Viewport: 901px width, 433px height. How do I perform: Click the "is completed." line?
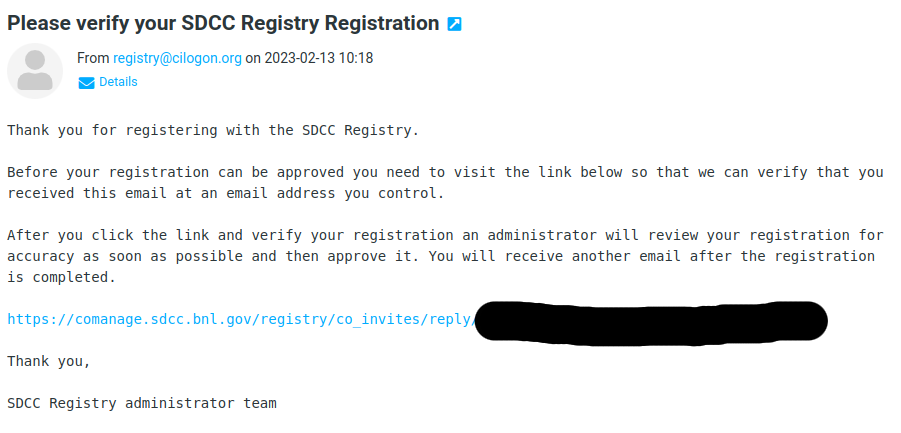[61, 278]
